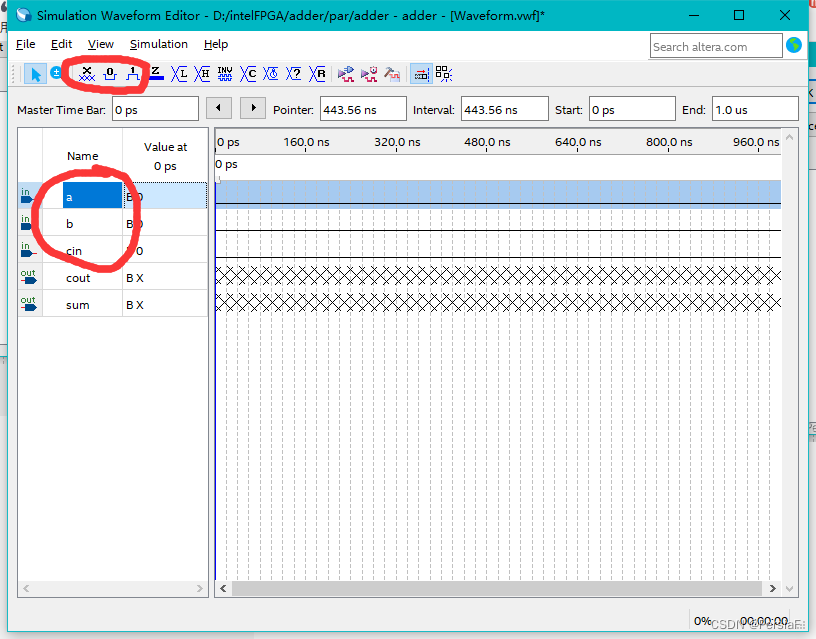
Task: Click the Interval value field
Action: click(505, 109)
